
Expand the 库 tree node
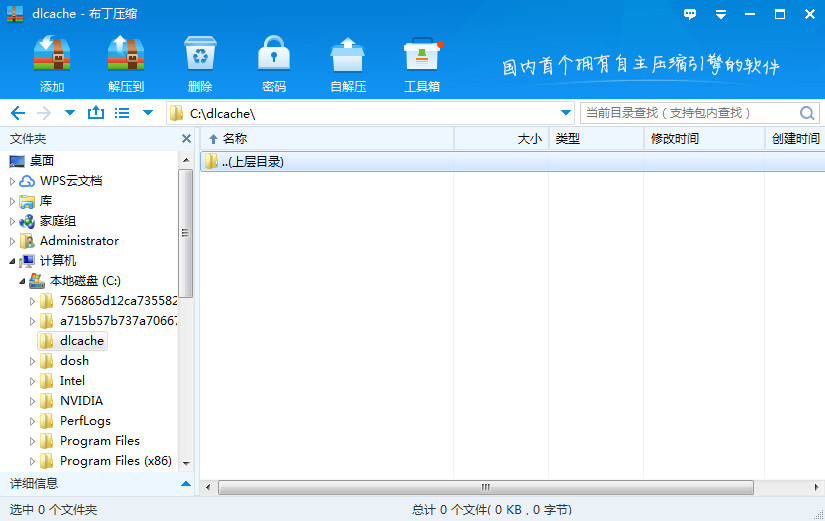point(12,201)
